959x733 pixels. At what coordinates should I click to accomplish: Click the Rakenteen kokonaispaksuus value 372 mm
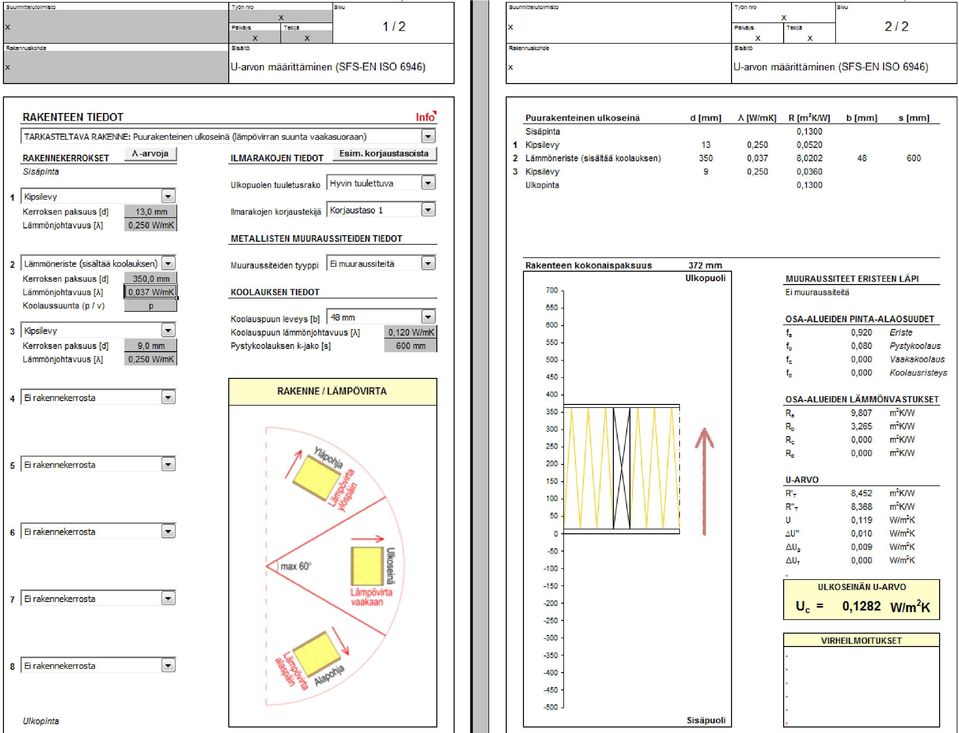point(705,266)
